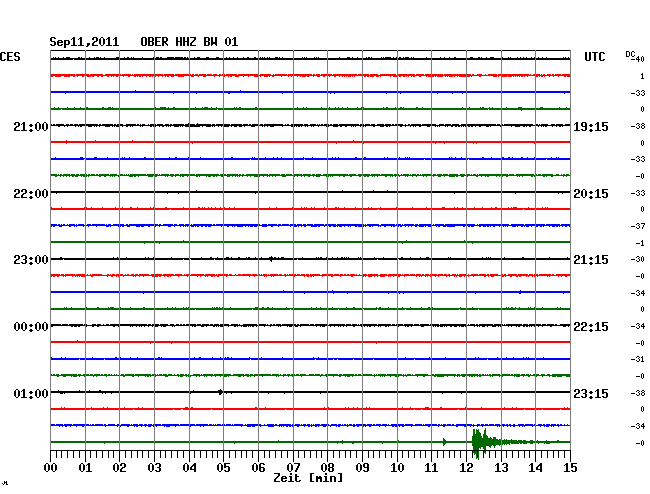Screen dimensions: 650x494
Task: Click minute 08 on the time axis
Action: pos(327,467)
